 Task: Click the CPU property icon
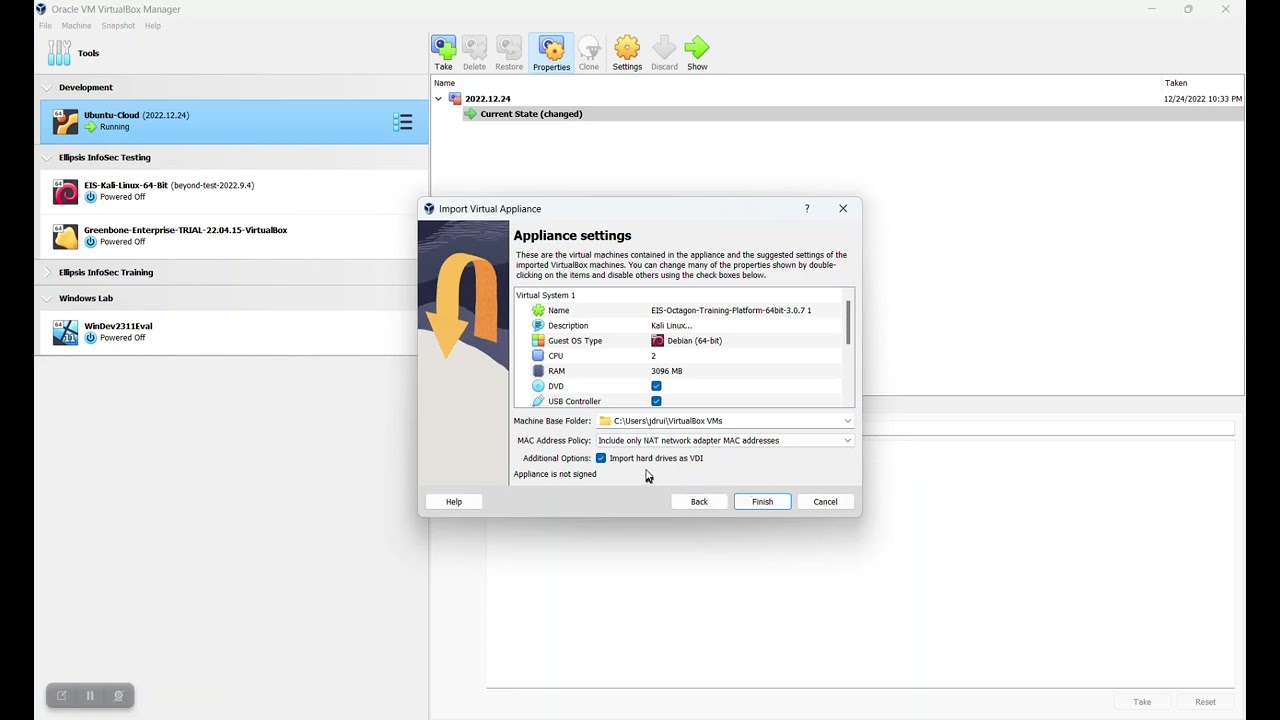(538, 355)
